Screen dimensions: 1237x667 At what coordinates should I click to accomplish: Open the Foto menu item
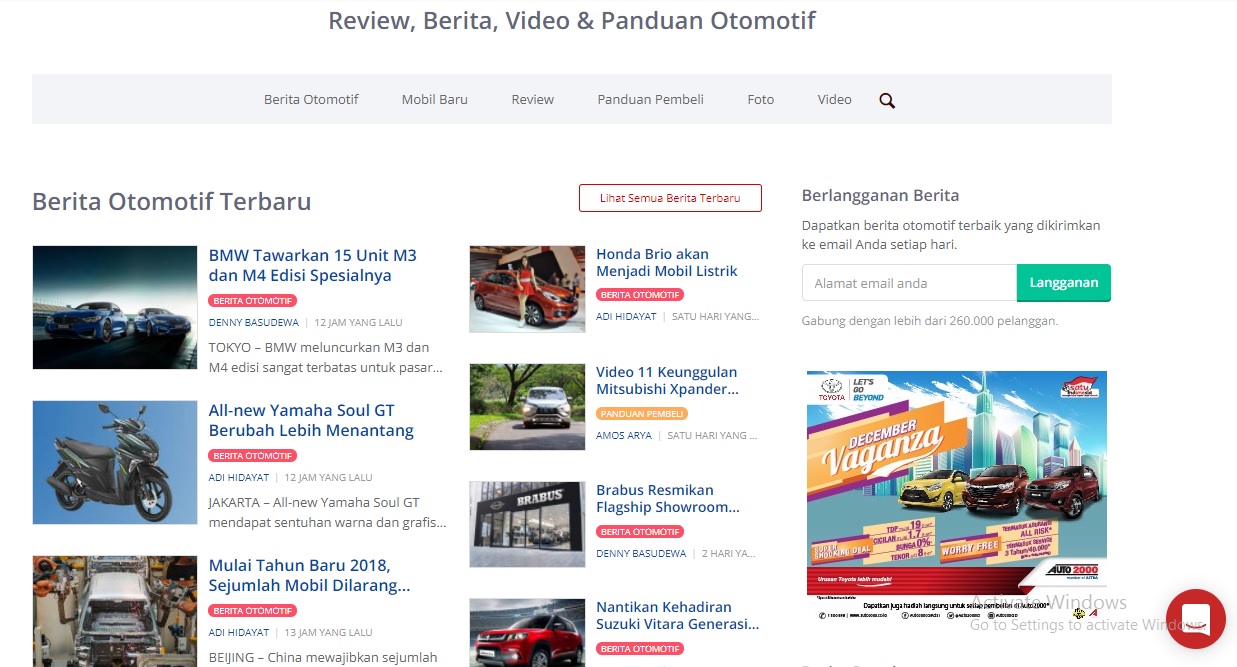click(x=761, y=99)
